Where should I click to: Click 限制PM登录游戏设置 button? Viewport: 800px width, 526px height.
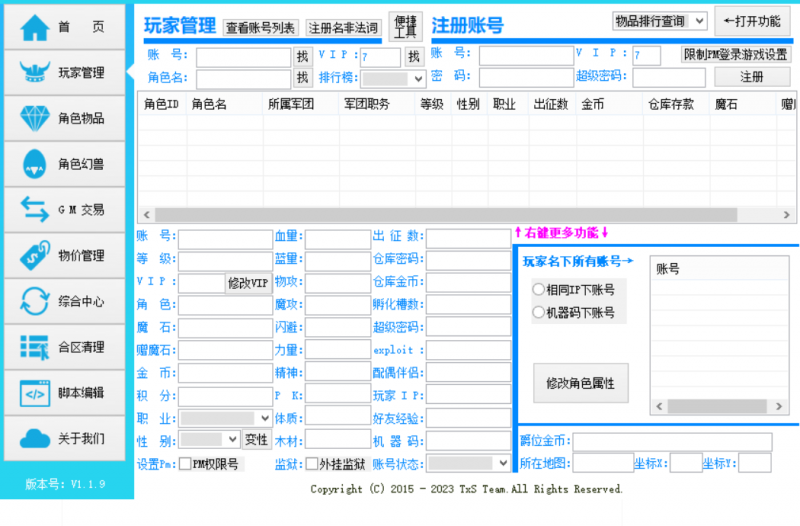tap(736, 54)
